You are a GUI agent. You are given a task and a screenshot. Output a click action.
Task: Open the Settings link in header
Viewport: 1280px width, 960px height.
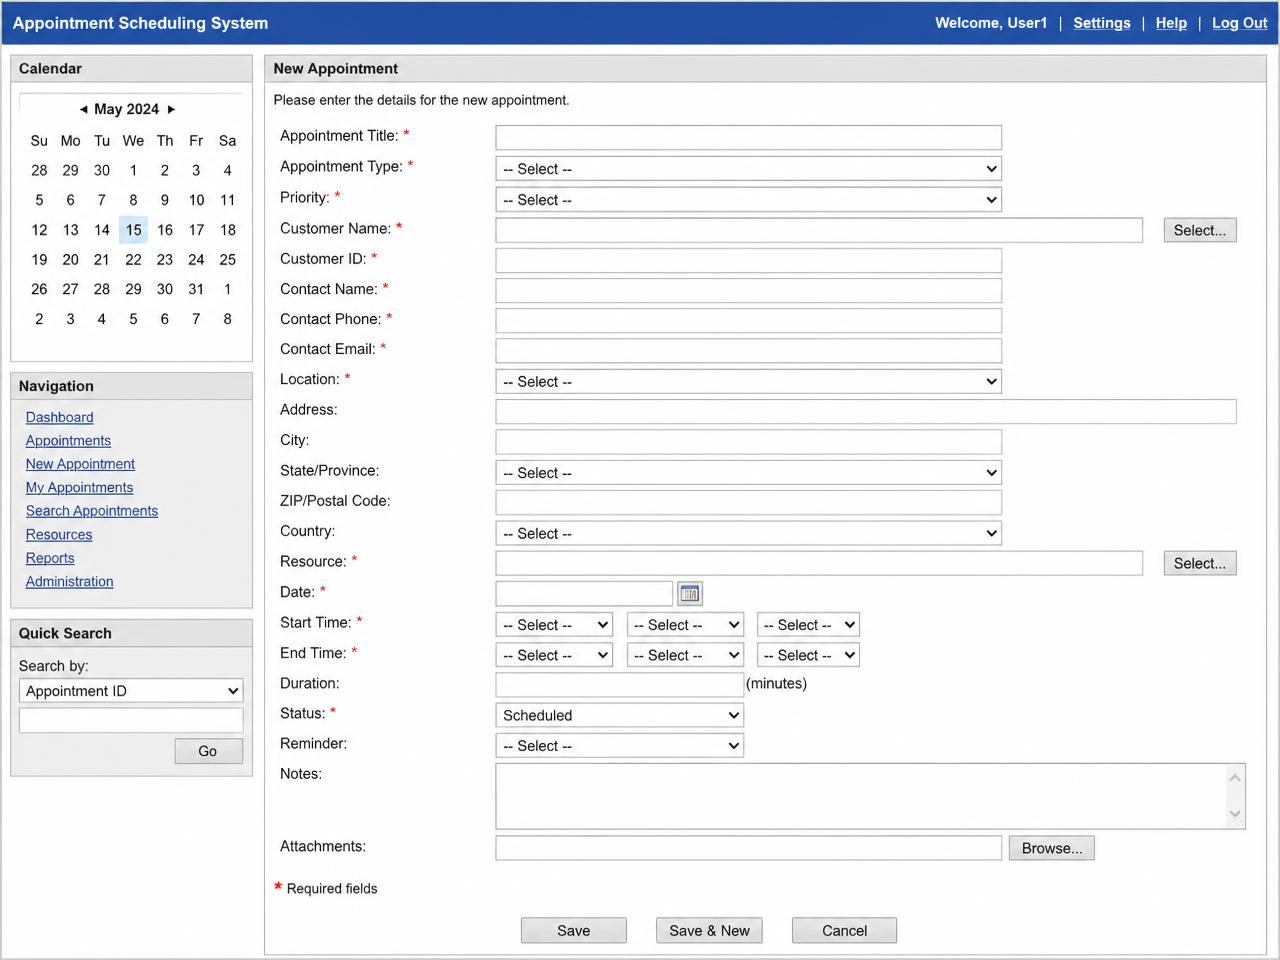tap(1102, 23)
